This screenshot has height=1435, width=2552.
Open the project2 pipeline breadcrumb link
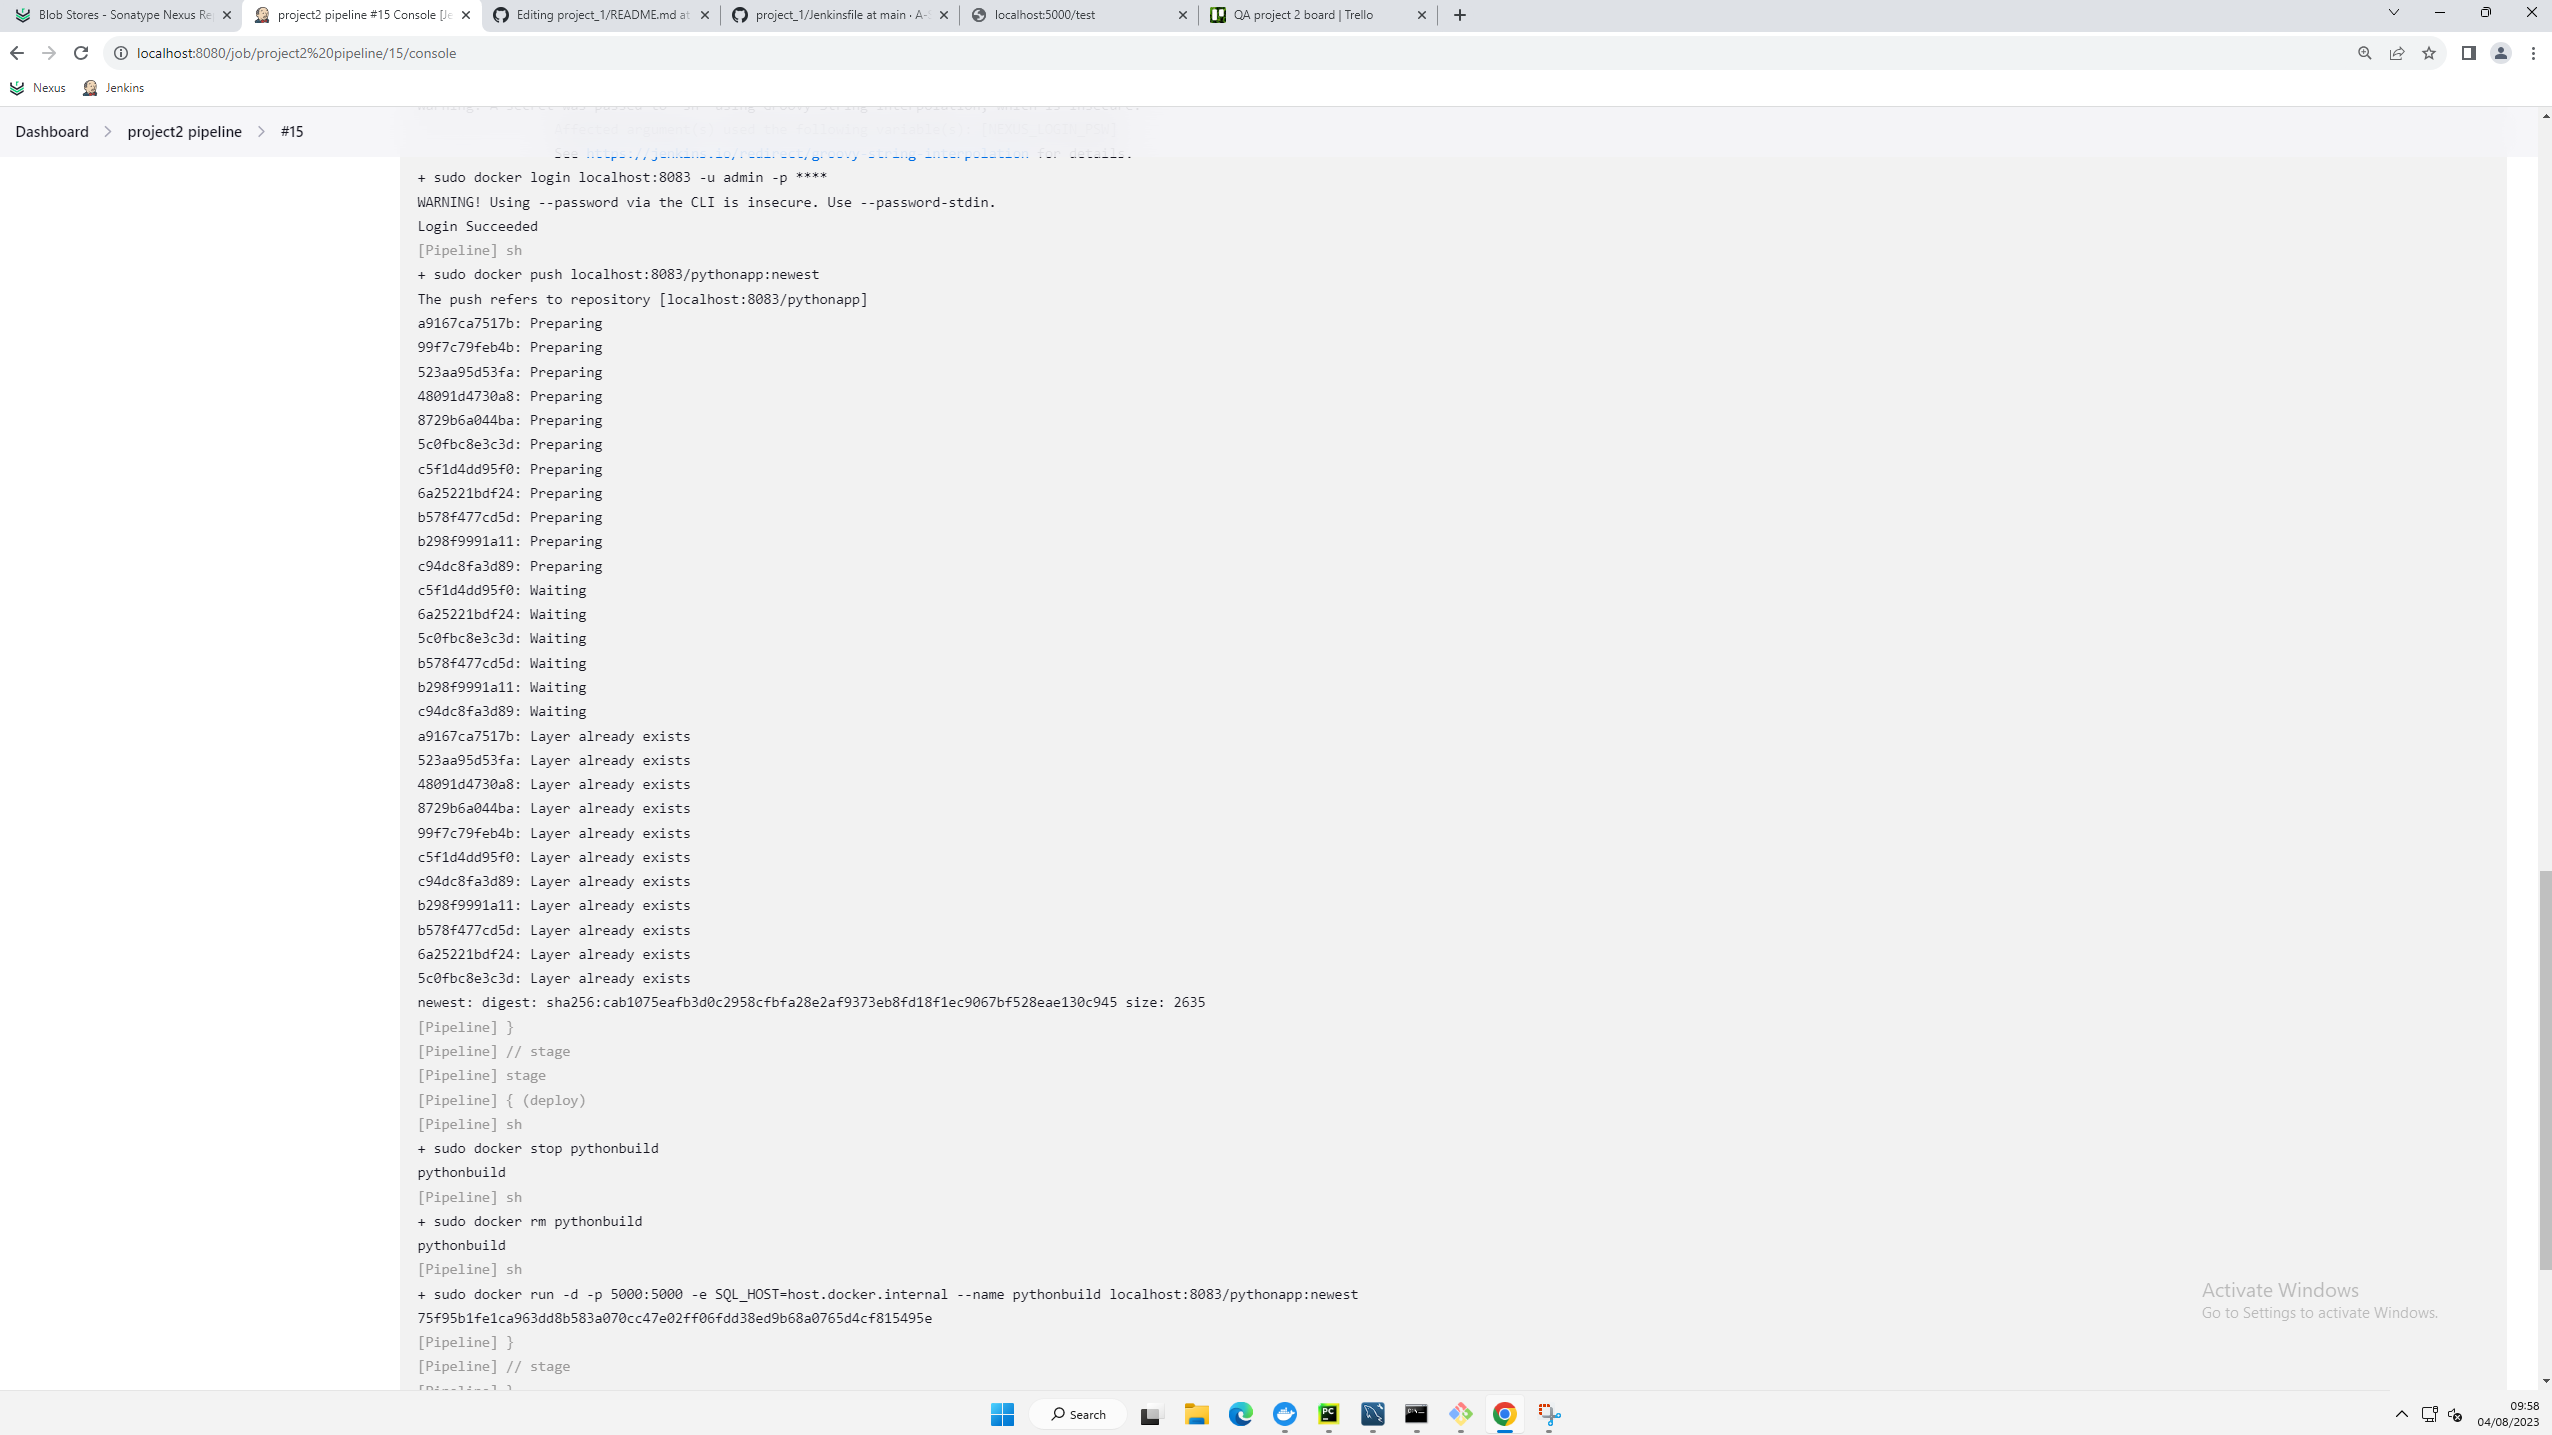tap(184, 131)
